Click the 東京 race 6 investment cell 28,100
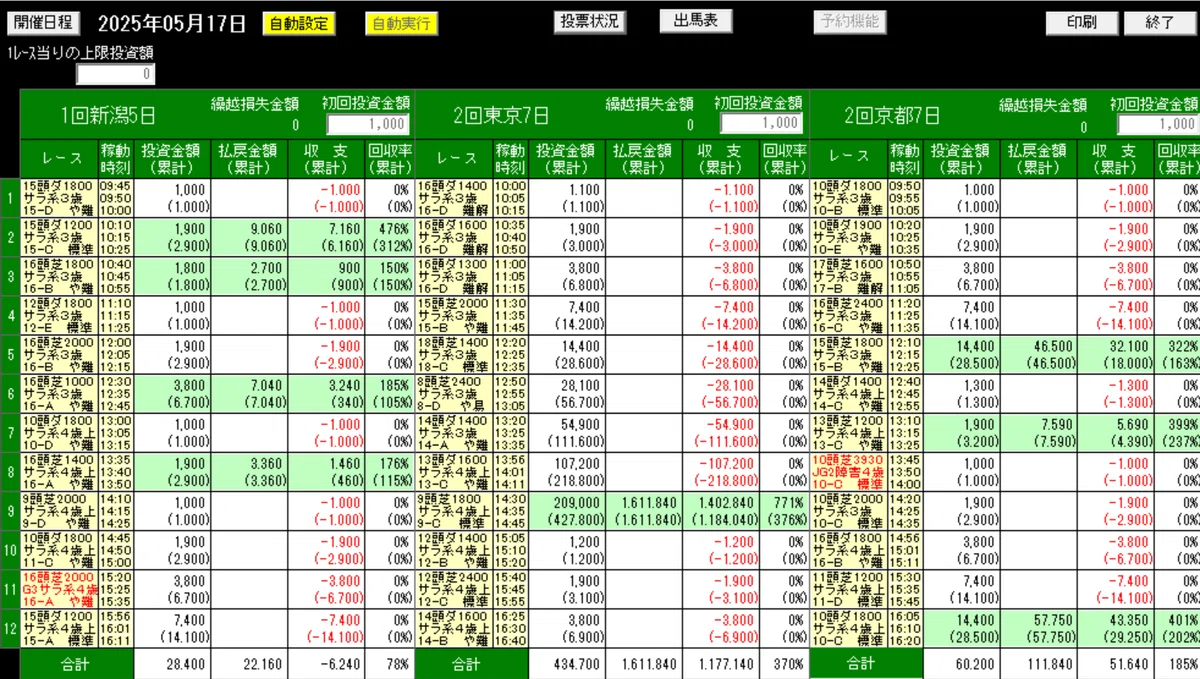This screenshot has height=679, width=1200. click(567, 394)
